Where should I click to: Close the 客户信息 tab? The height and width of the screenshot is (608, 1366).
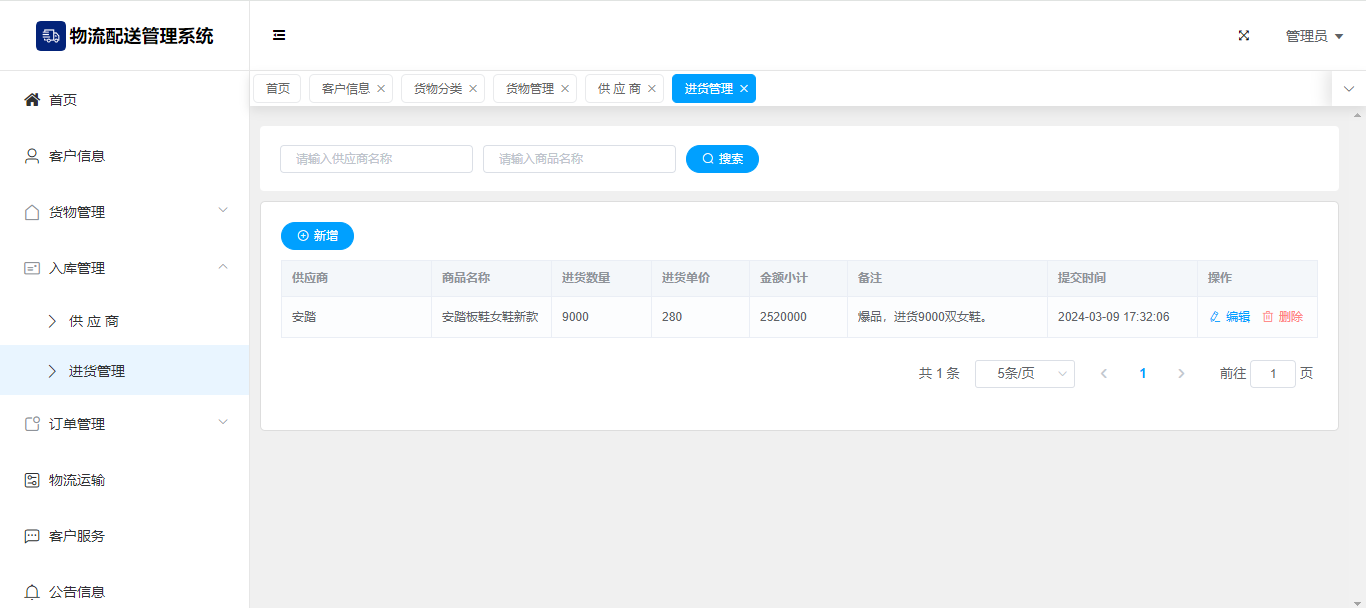click(x=381, y=89)
